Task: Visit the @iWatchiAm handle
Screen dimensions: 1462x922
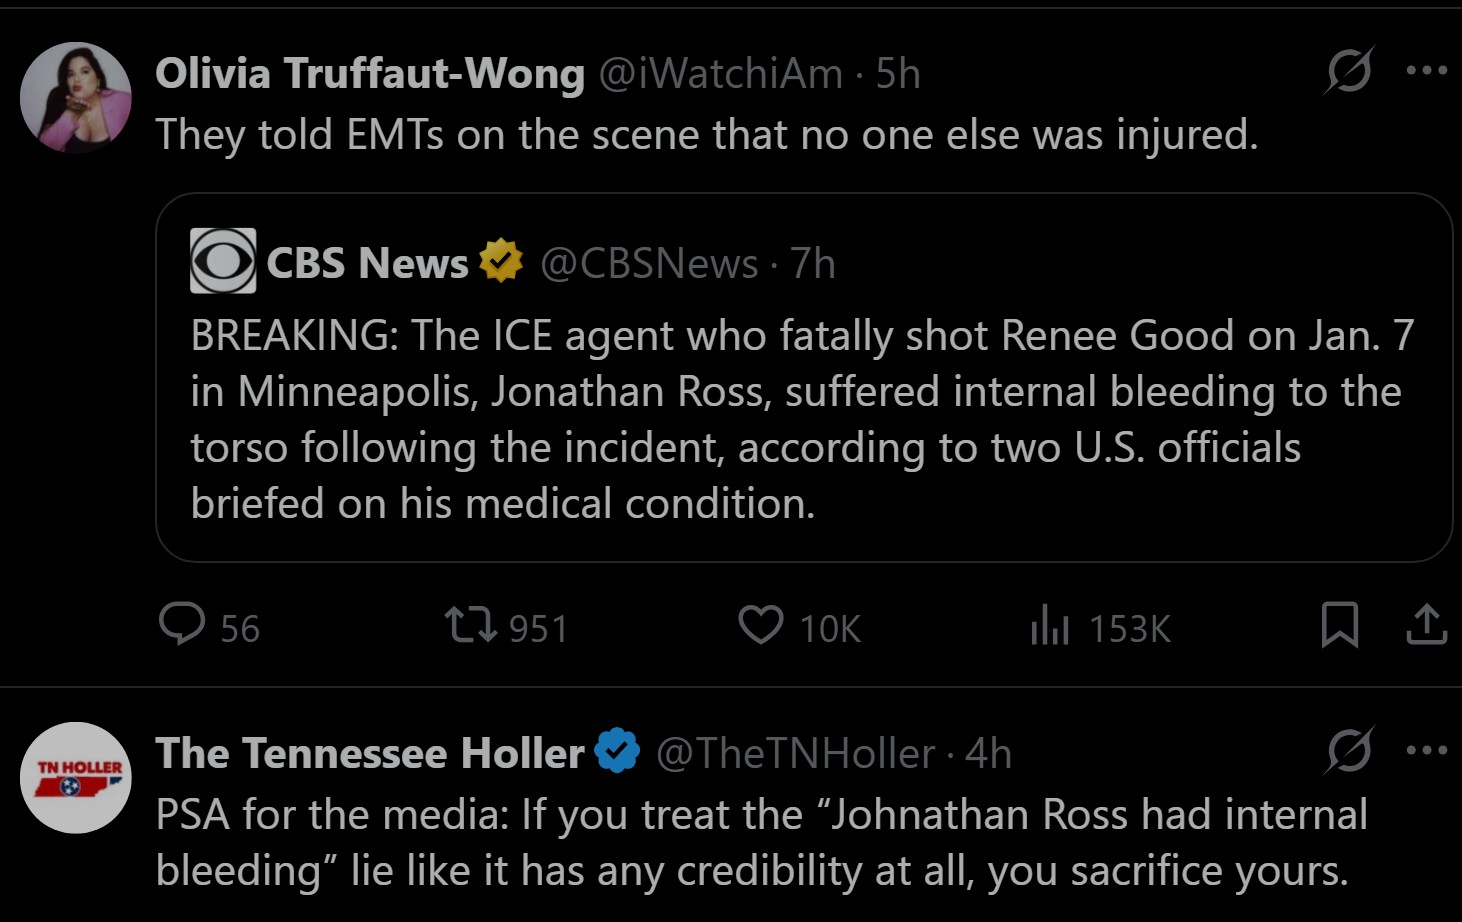Action: [x=720, y=74]
